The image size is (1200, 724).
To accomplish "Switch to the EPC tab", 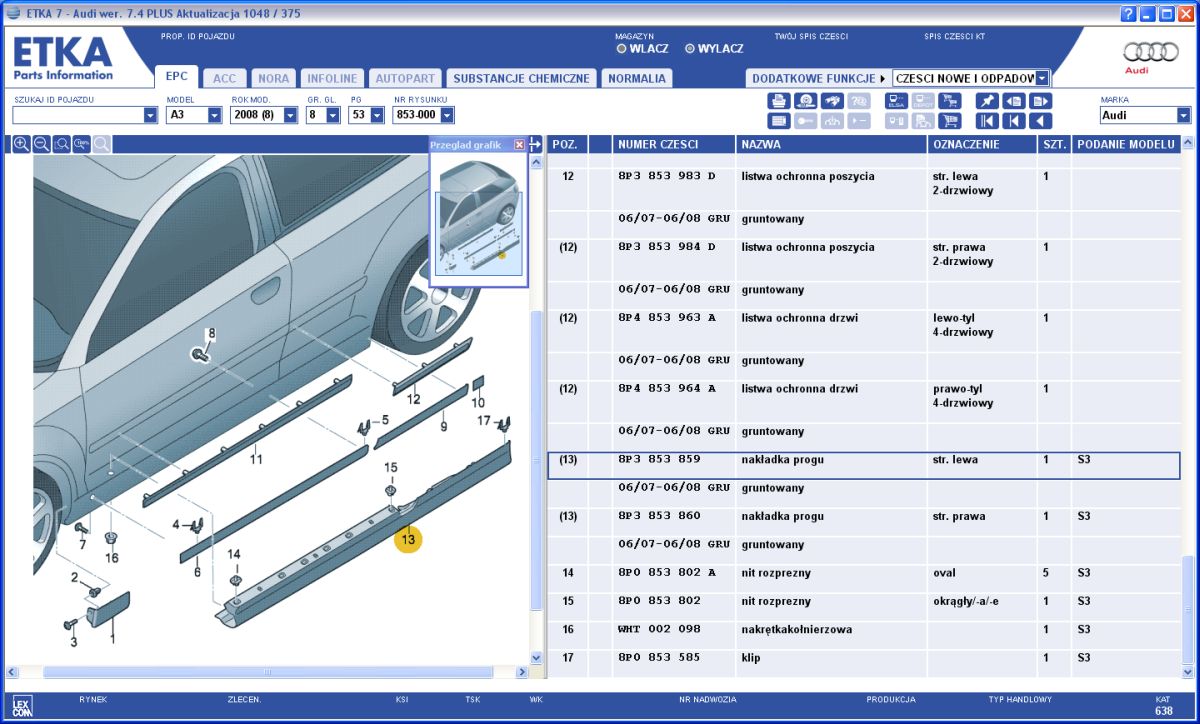I will tap(176, 77).
